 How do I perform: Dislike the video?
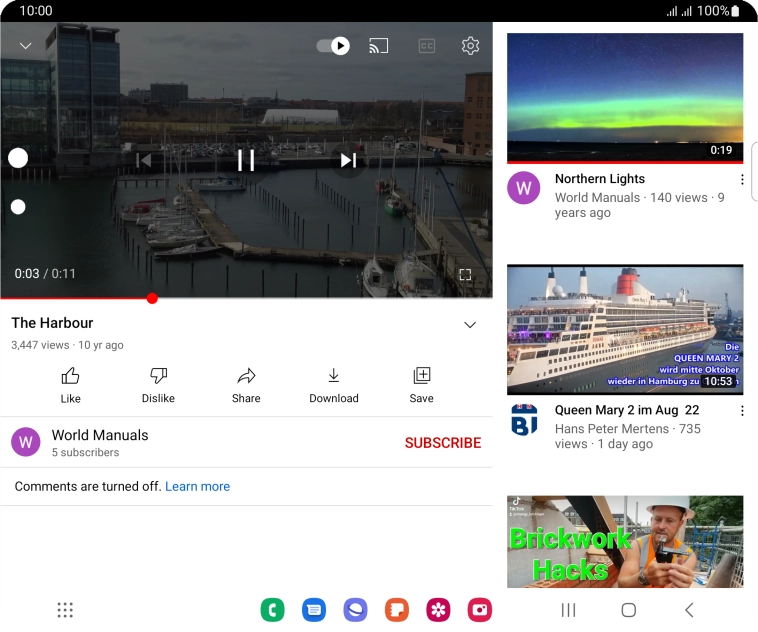tap(158, 384)
